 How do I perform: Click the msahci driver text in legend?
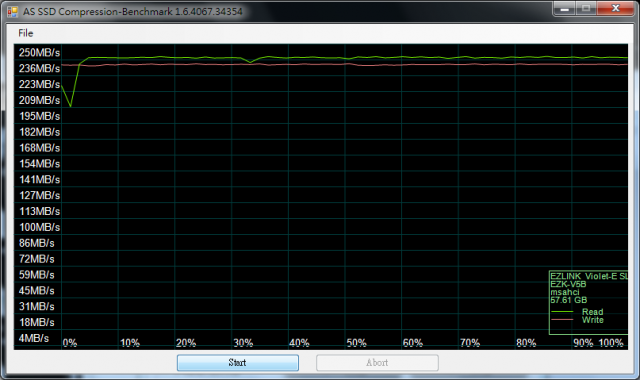[565, 292]
